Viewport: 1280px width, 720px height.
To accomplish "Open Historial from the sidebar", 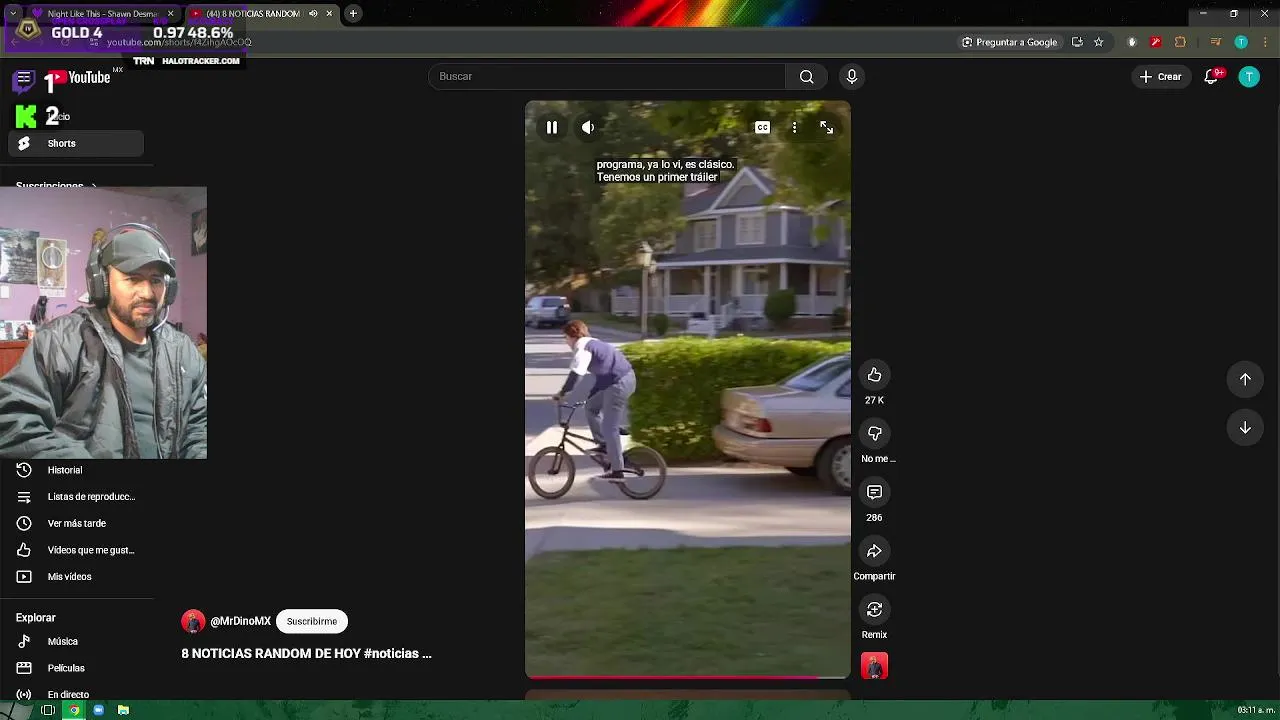I will 76,470.
